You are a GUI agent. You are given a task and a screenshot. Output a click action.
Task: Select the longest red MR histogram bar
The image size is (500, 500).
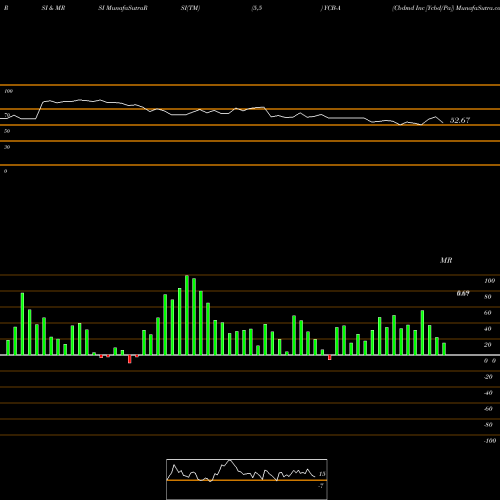pos(130,359)
